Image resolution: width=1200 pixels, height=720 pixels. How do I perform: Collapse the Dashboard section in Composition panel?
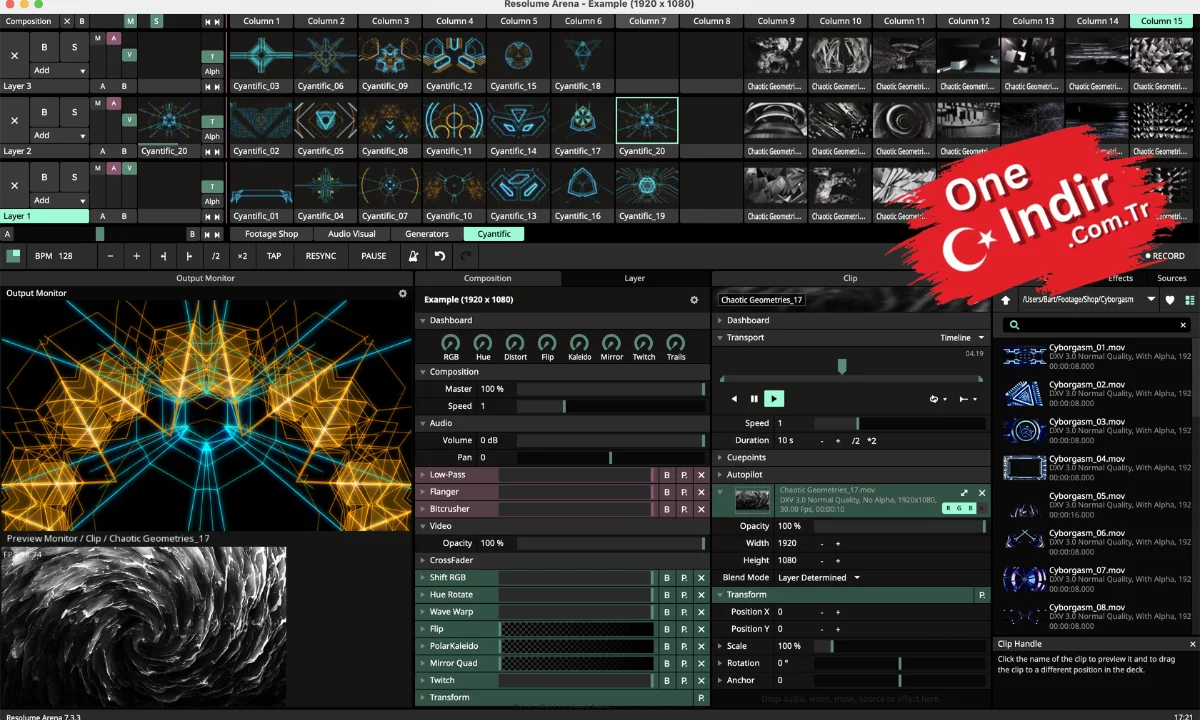point(422,321)
